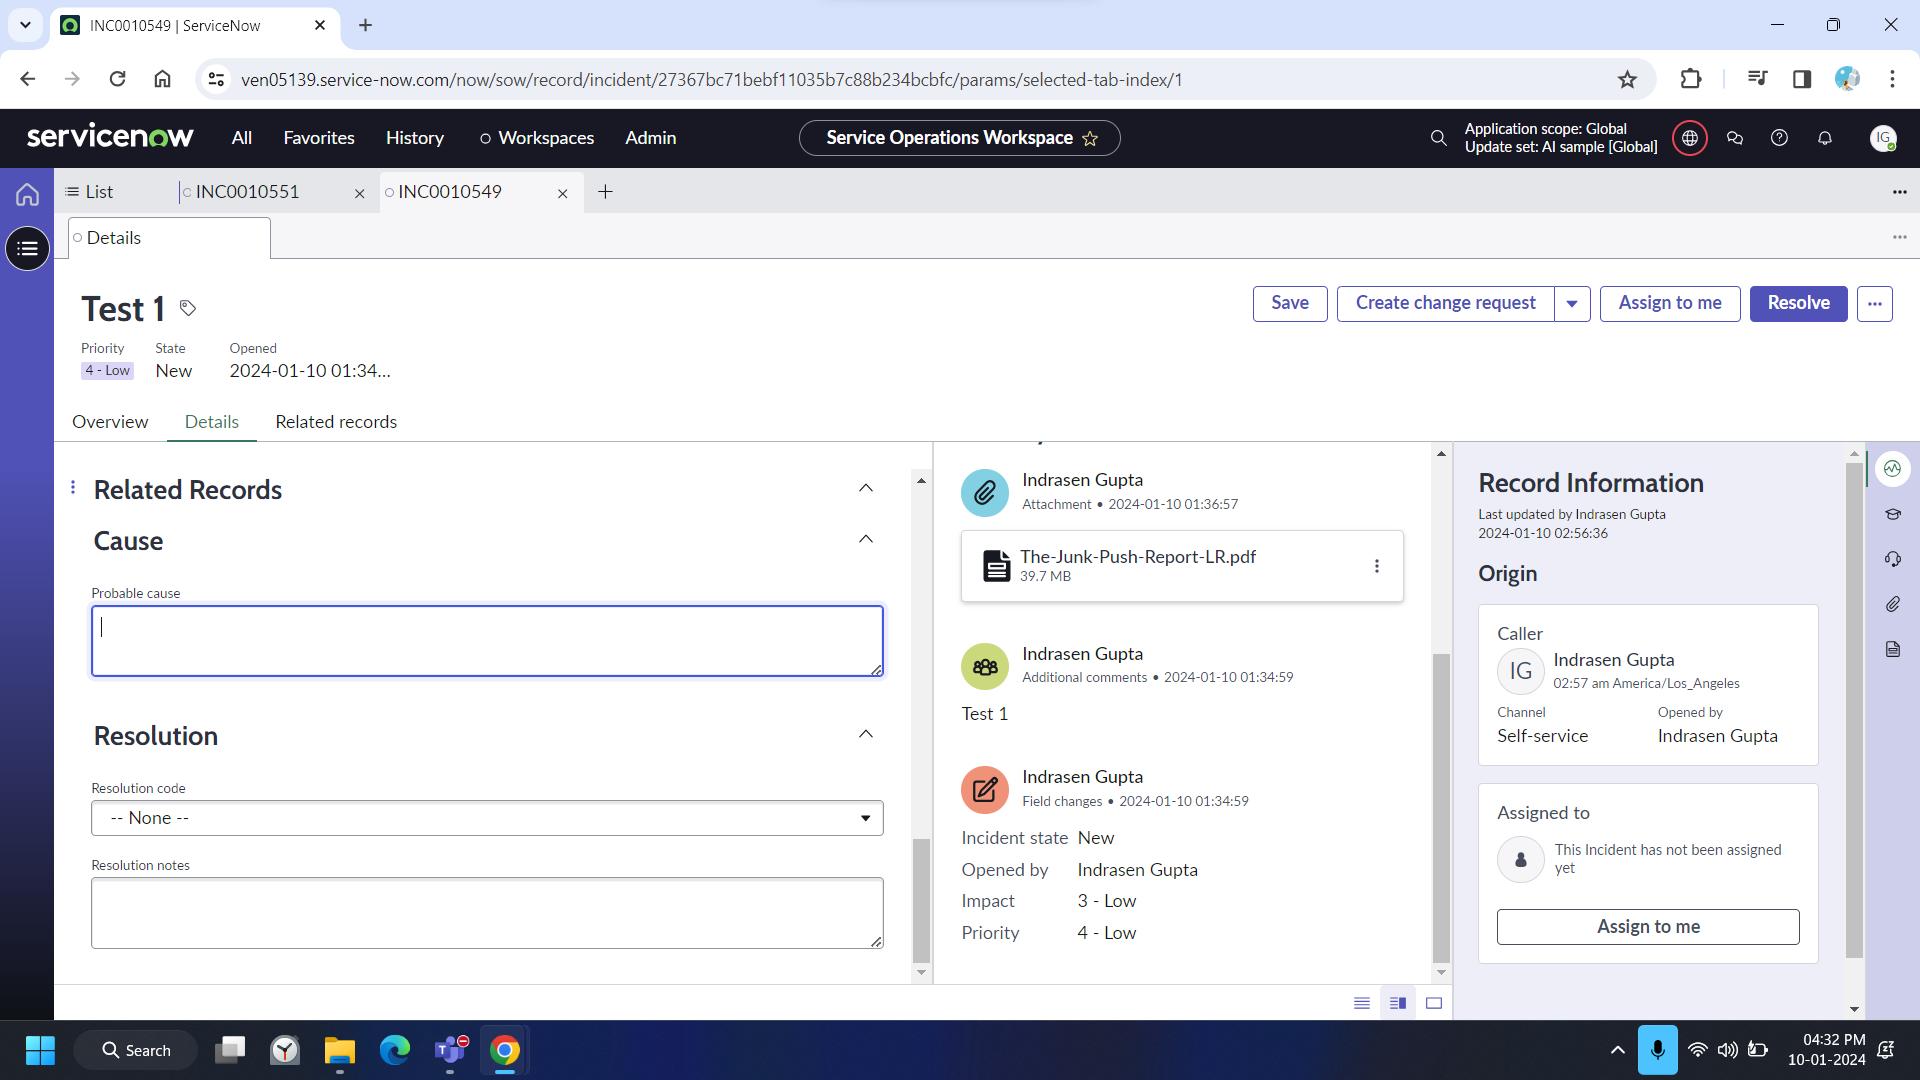The height and width of the screenshot is (1080, 1920).
Task: Click the Service Operations Workspace pill
Action: tap(959, 138)
